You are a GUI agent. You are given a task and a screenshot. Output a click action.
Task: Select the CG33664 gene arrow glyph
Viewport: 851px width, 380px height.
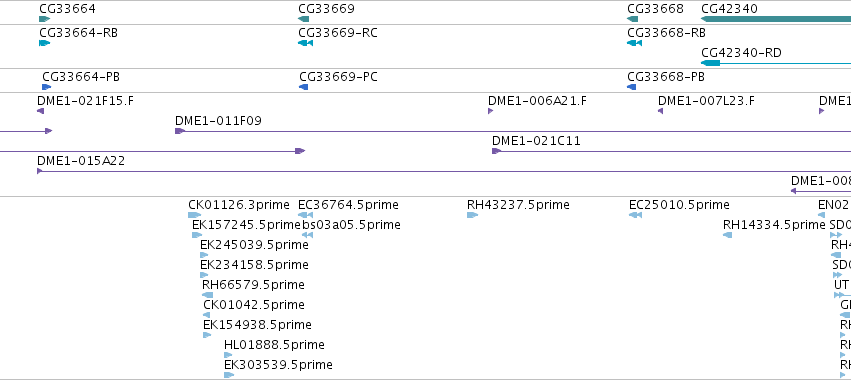45,19
